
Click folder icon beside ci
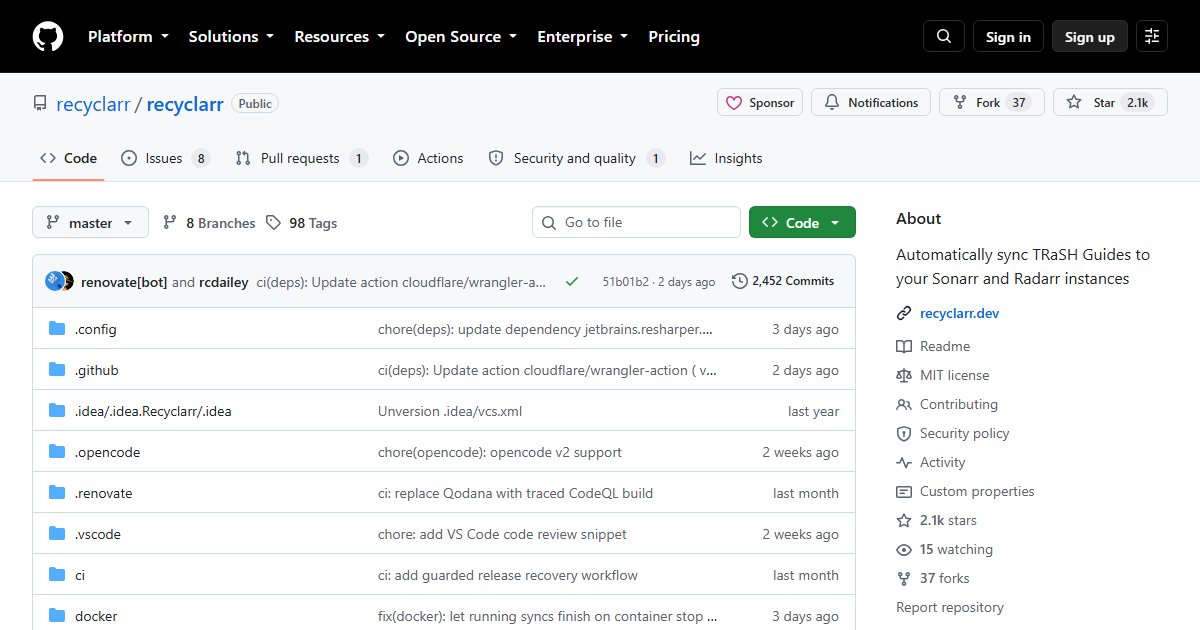point(57,575)
